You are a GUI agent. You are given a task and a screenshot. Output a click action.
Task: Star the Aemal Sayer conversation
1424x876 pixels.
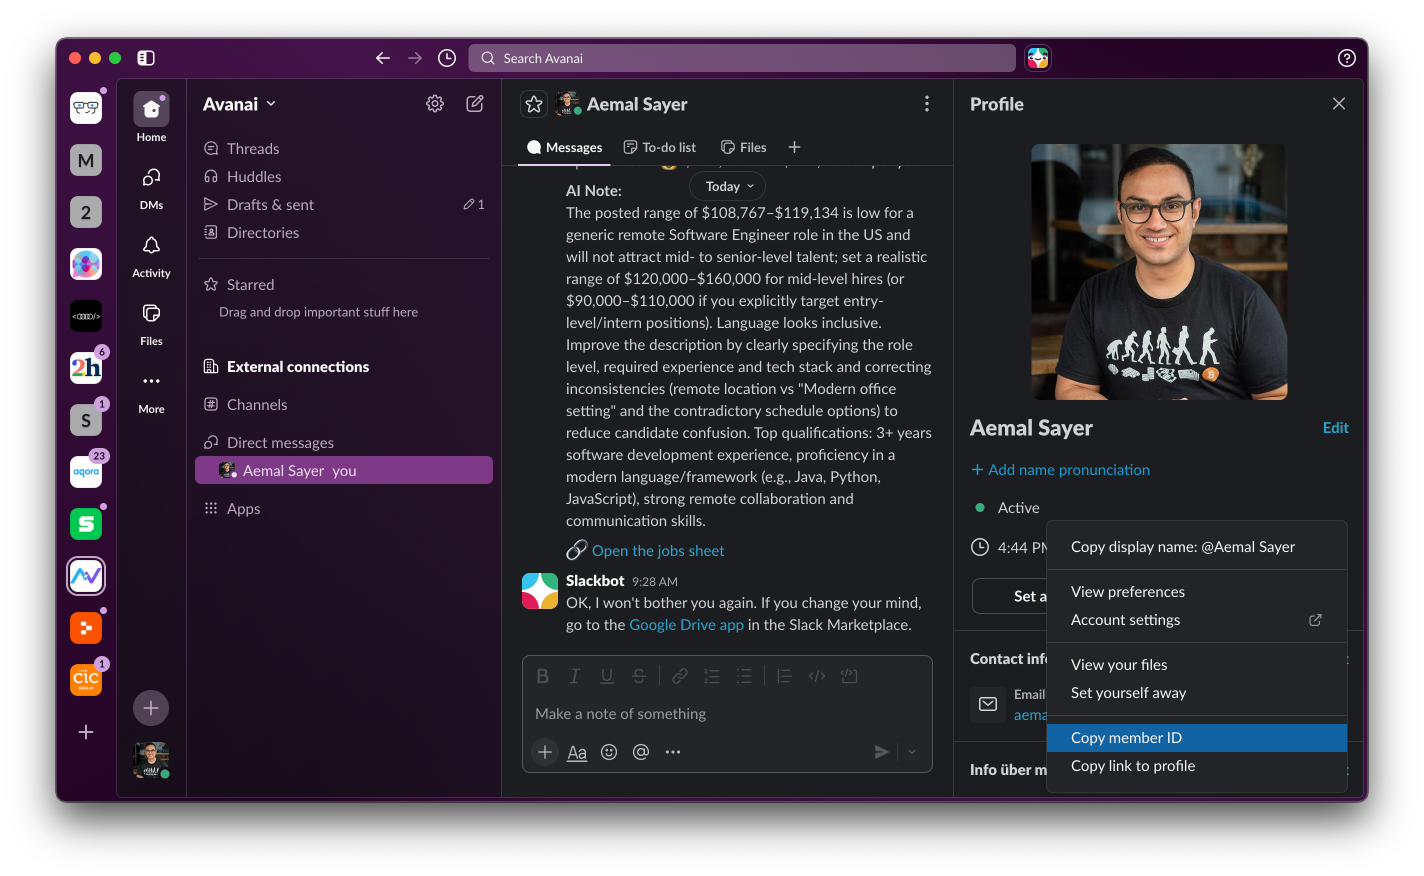pyautogui.click(x=534, y=104)
